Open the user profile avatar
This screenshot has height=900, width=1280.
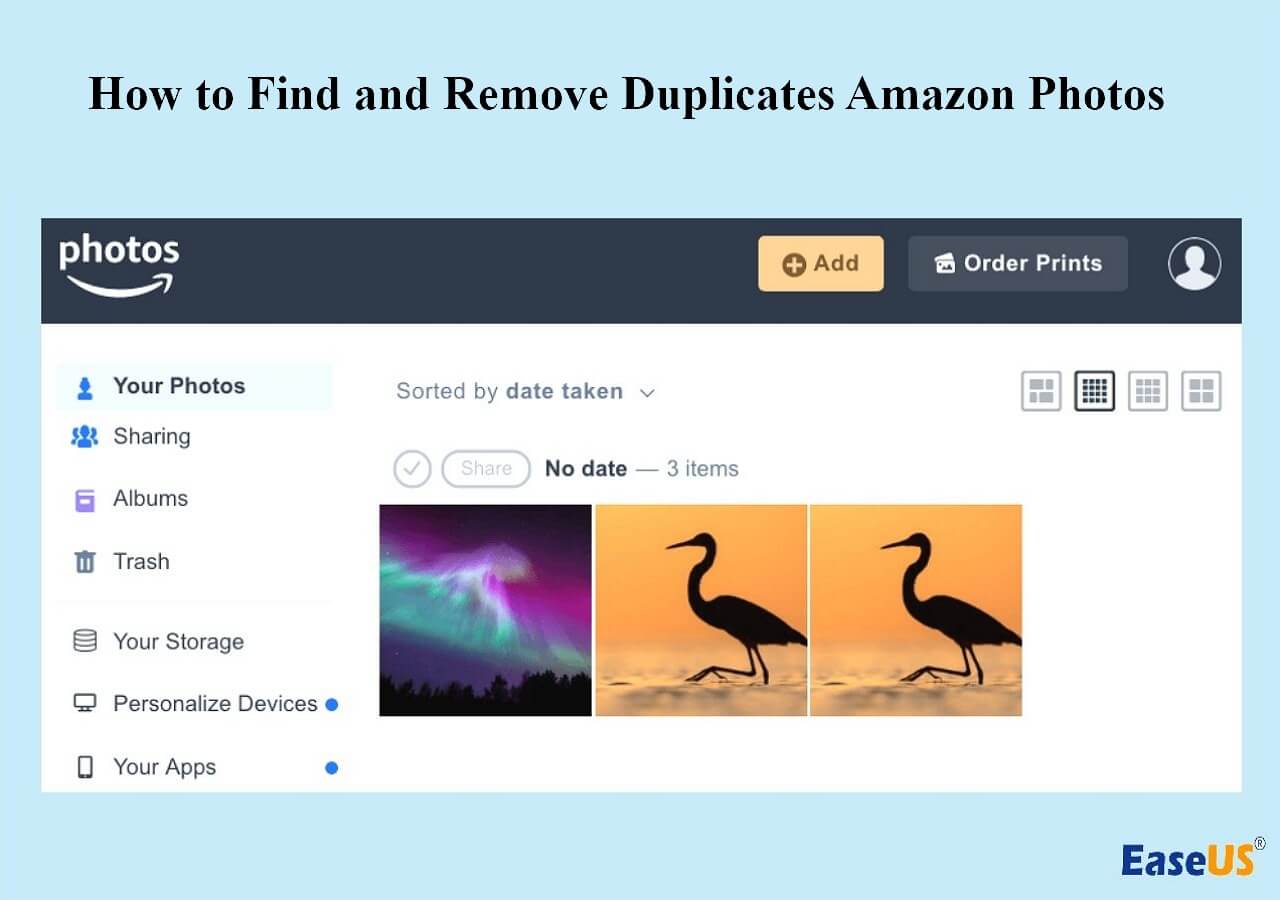(x=1194, y=264)
